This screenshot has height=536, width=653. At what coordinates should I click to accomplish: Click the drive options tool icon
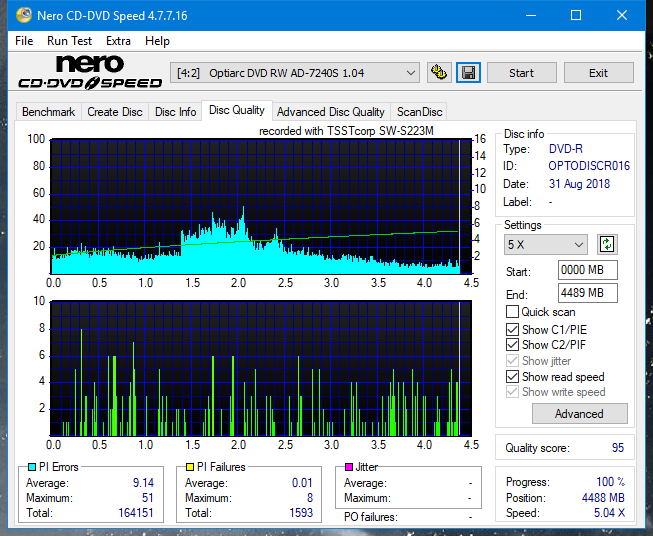pos(439,73)
